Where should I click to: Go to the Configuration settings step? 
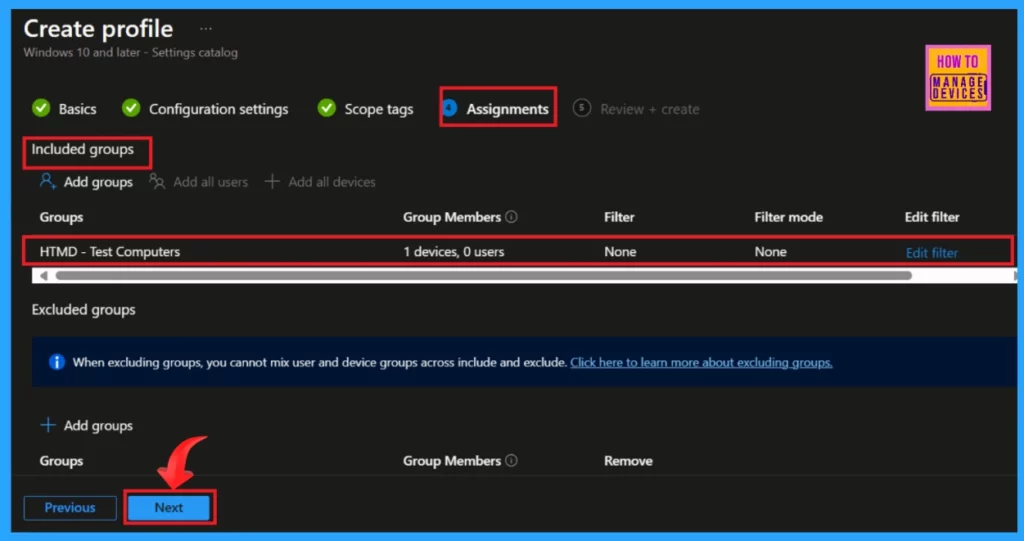205,108
